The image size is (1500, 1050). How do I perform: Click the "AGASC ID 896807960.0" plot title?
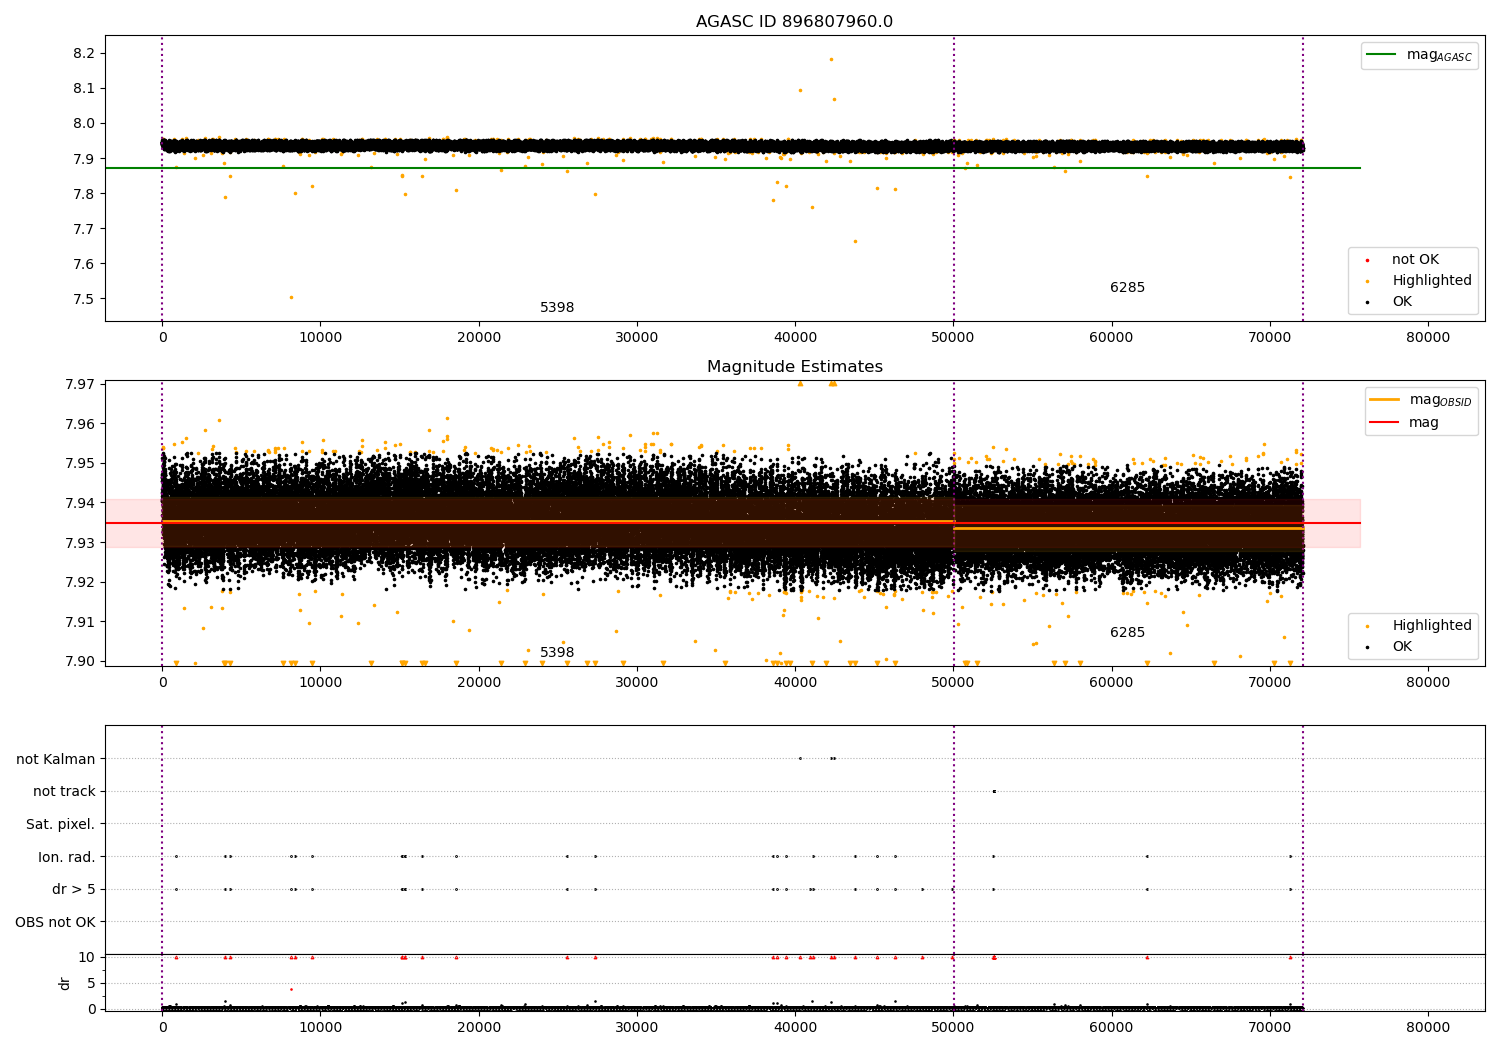794,22
